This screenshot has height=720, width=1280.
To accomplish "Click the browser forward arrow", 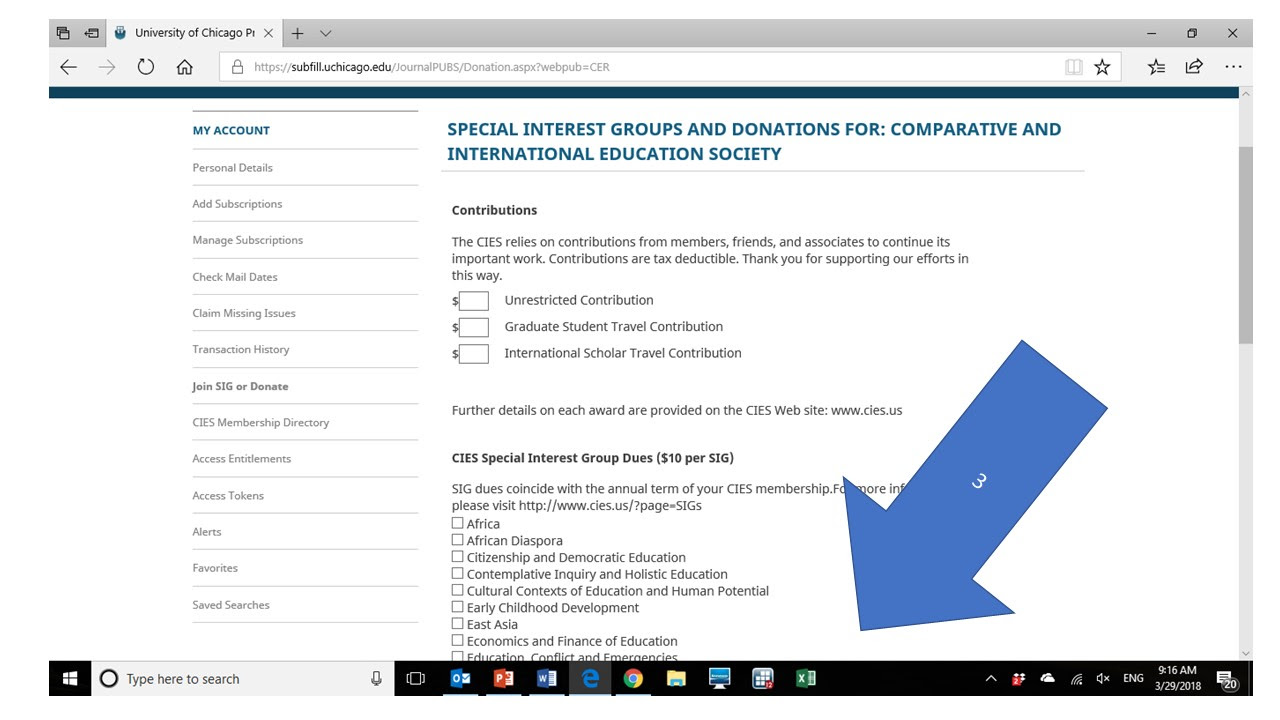I will coord(107,67).
